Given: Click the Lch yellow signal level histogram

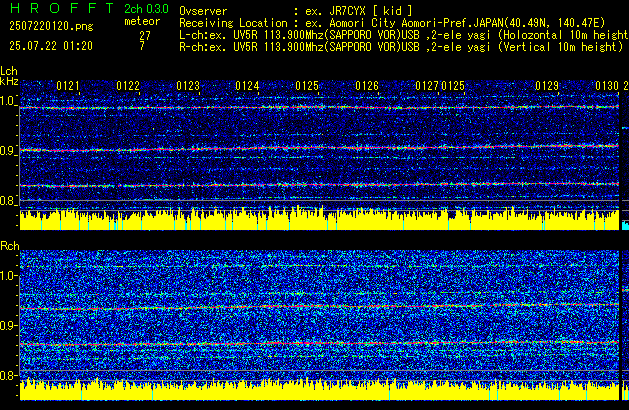Looking at the screenshot, I should (319, 220).
